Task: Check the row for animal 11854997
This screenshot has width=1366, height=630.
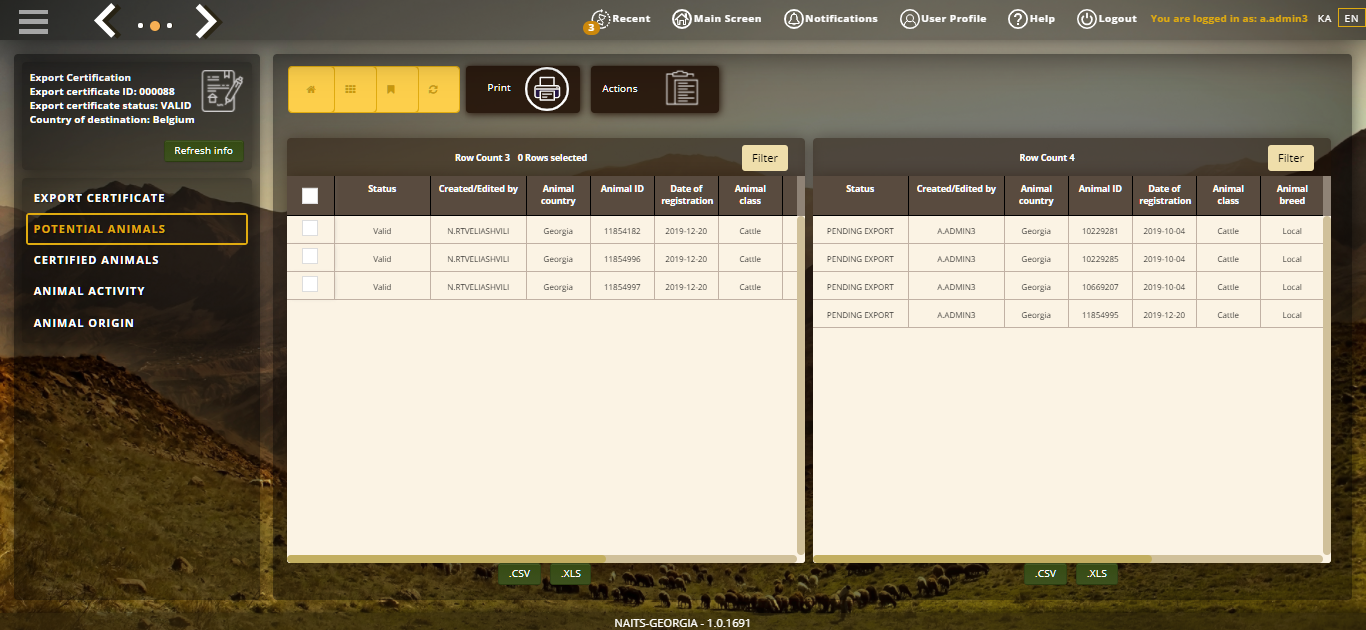Action: coord(310,284)
